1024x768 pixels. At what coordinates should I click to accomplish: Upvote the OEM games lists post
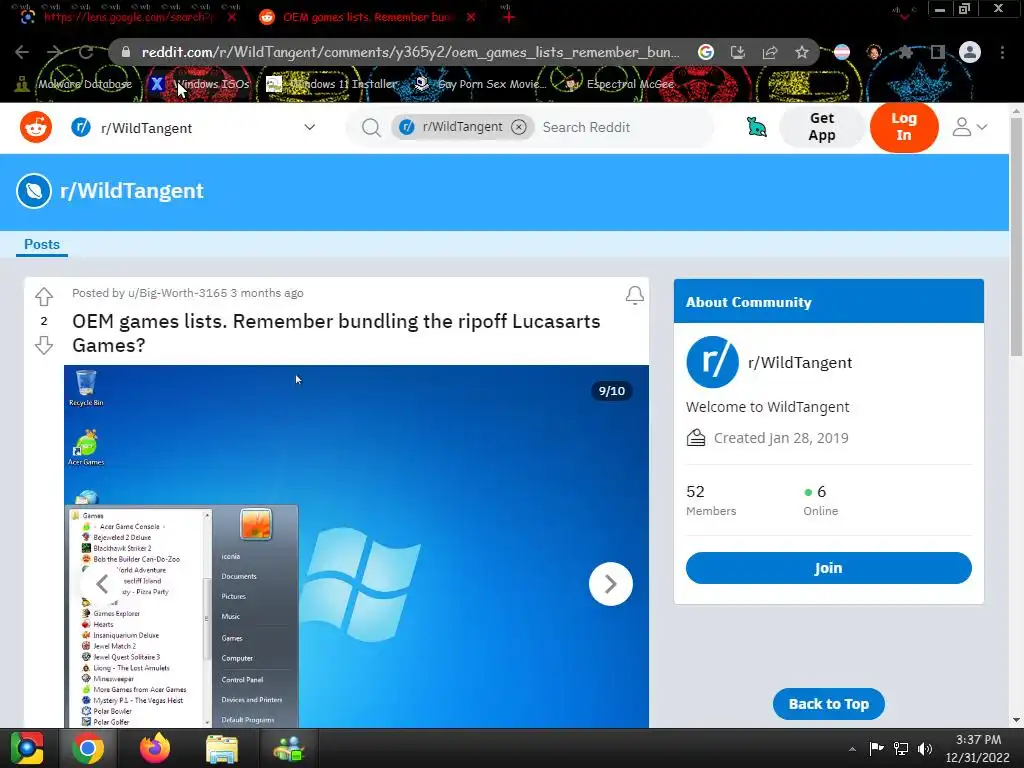[44, 296]
